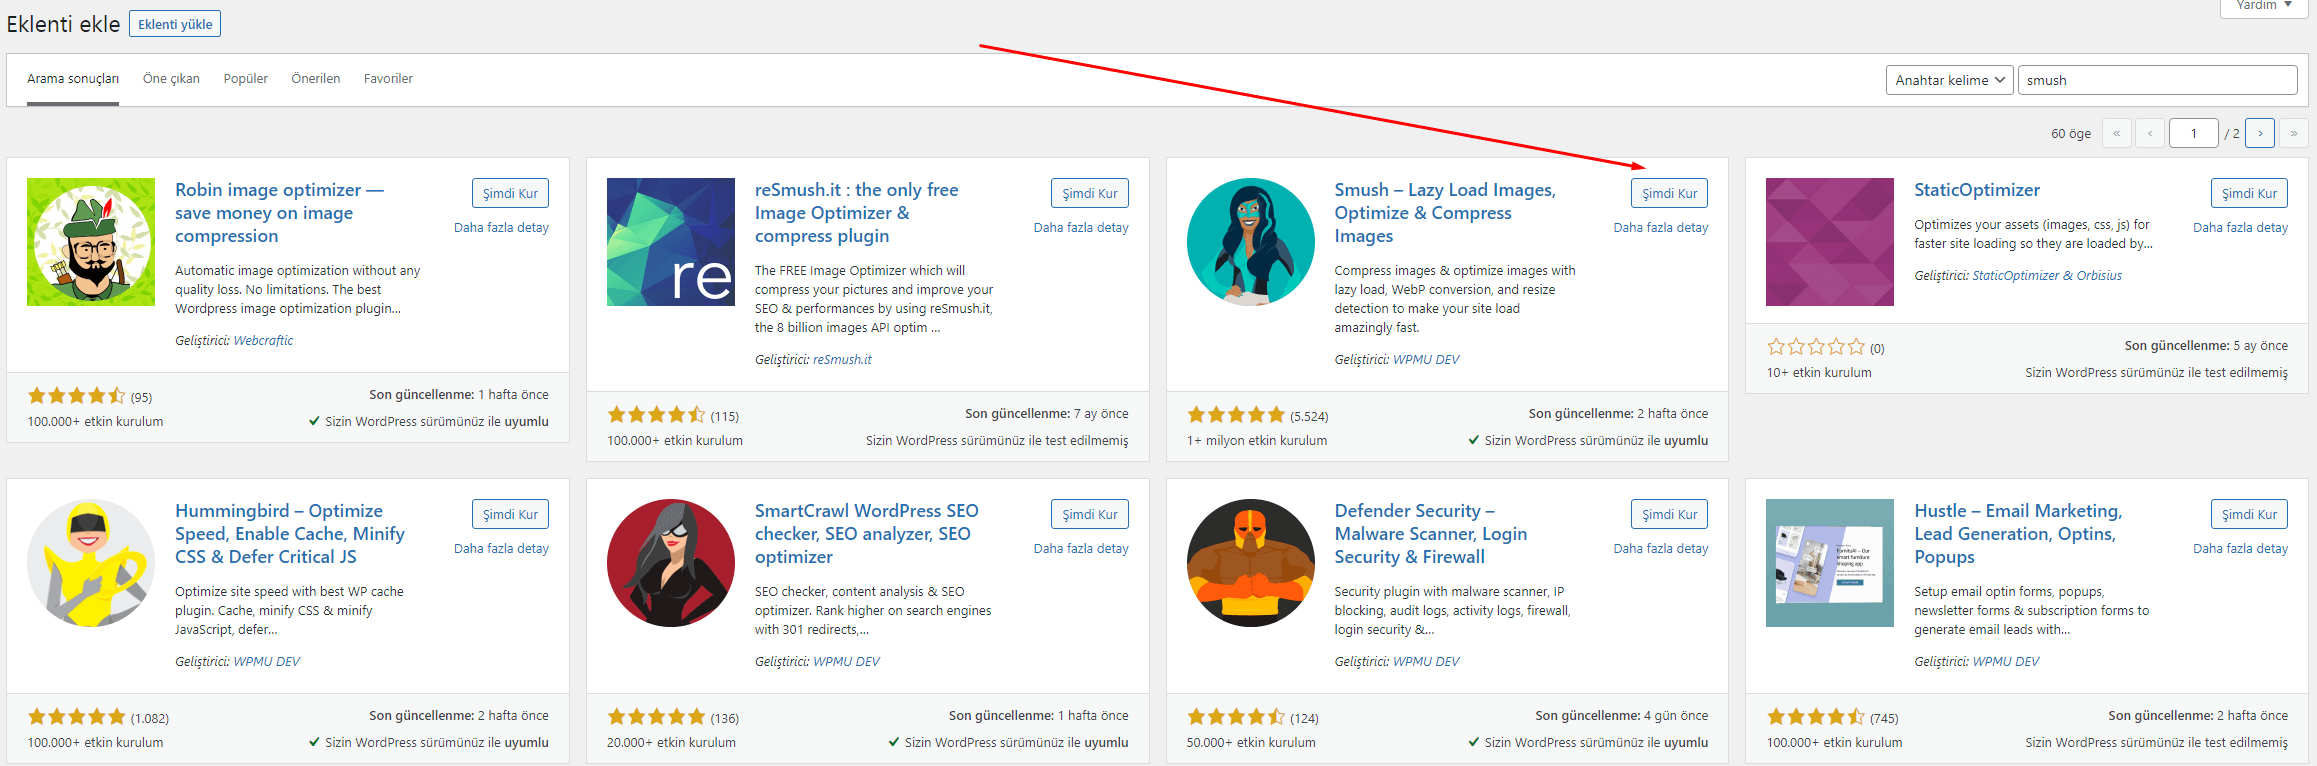Go to first results page arrow
This screenshot has height=766, width=2317.
coord(2116,133)
